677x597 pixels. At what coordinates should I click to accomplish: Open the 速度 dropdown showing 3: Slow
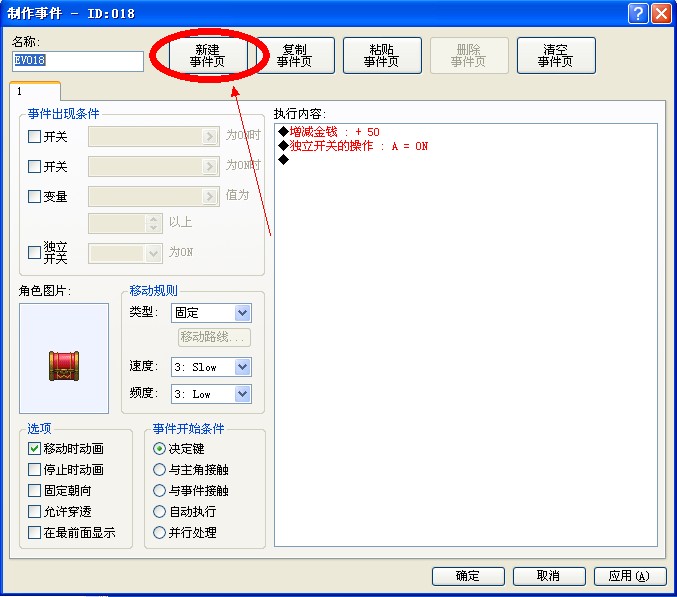[211, 367]
